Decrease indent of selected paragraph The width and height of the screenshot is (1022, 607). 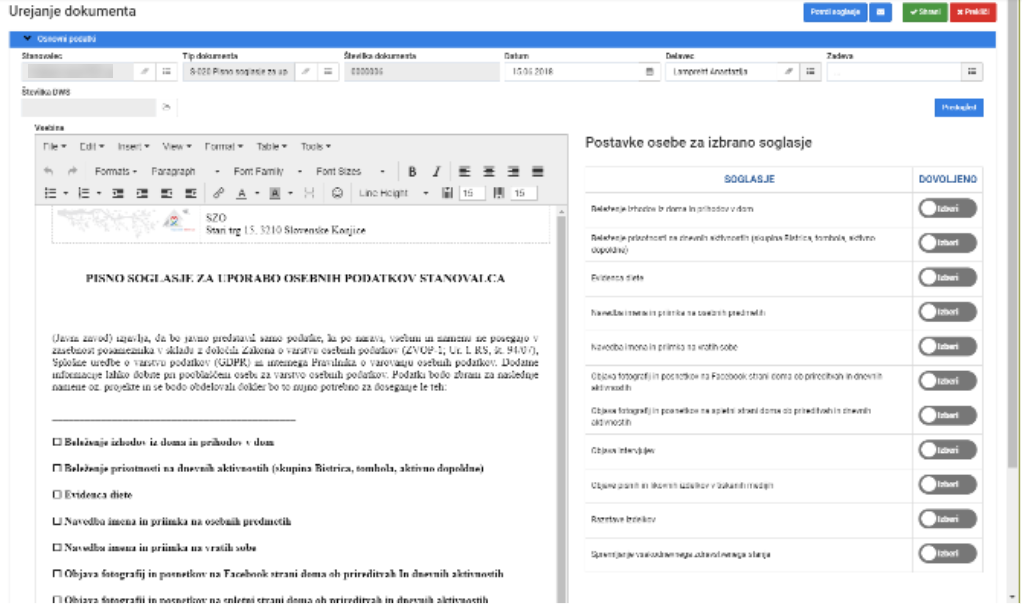(118, 193)
